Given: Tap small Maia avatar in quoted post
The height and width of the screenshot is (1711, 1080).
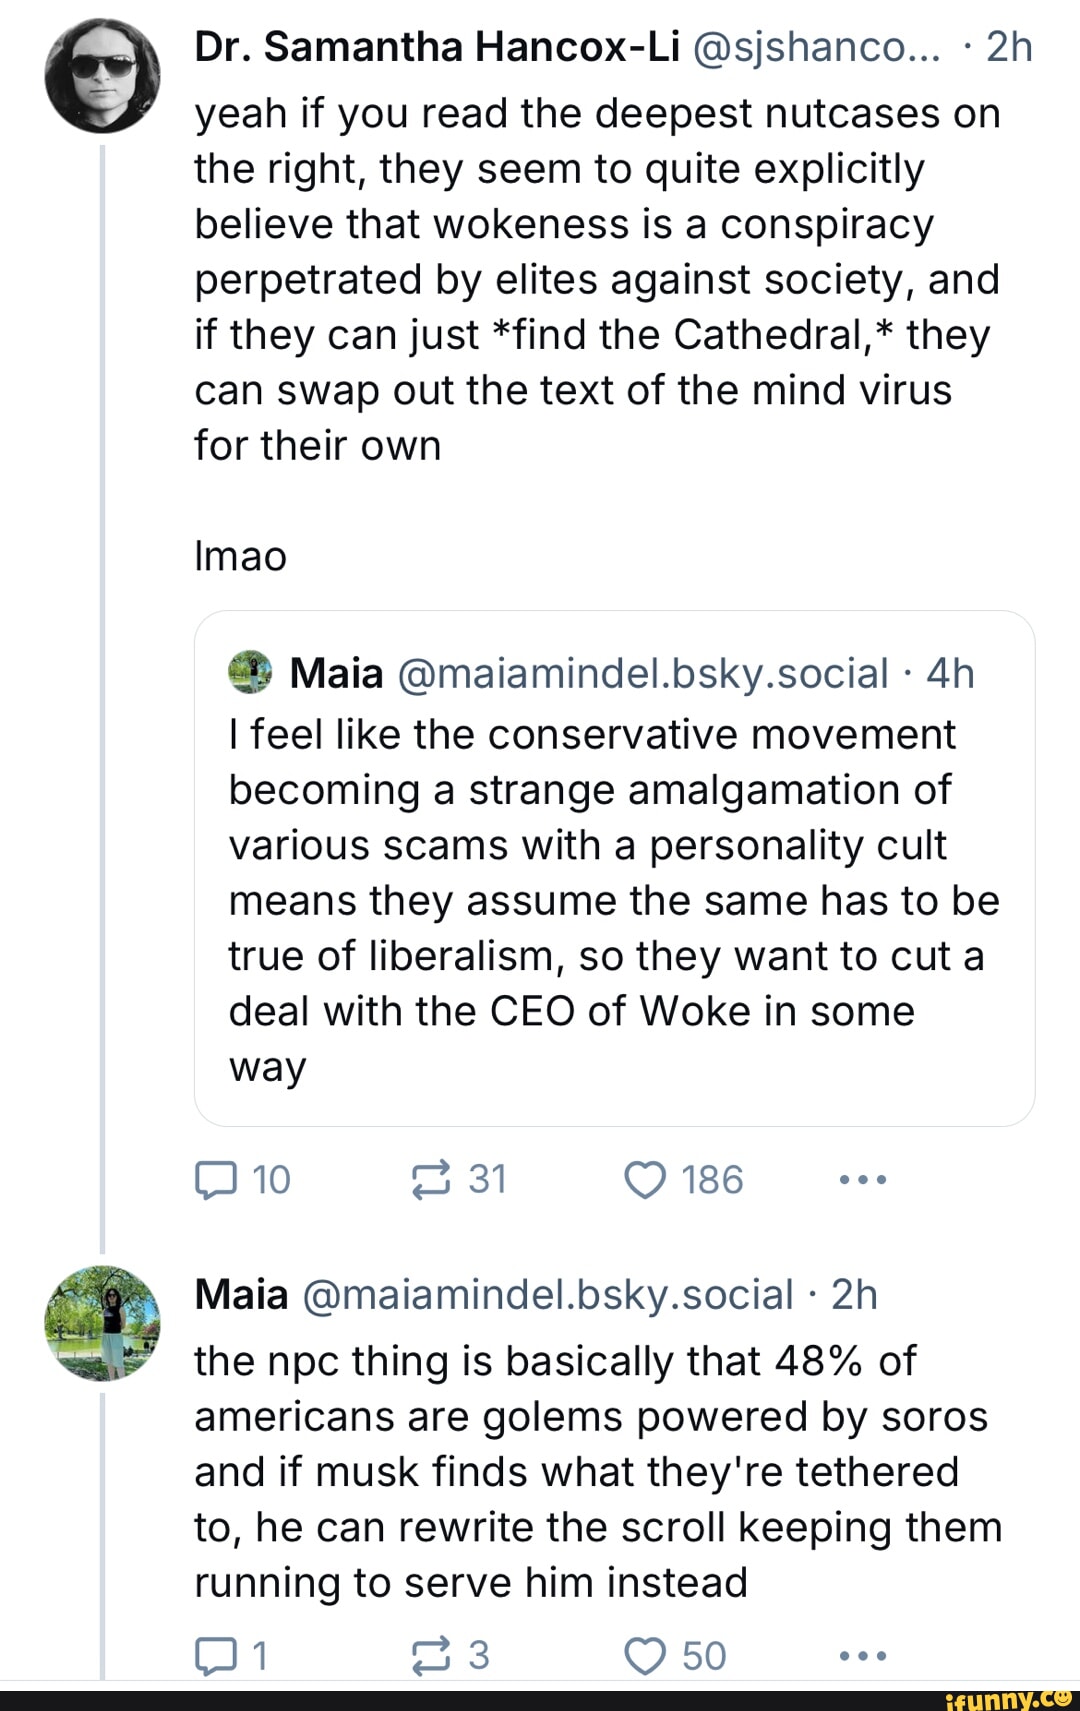Looking at the screenshot, I should pos(250,672).
